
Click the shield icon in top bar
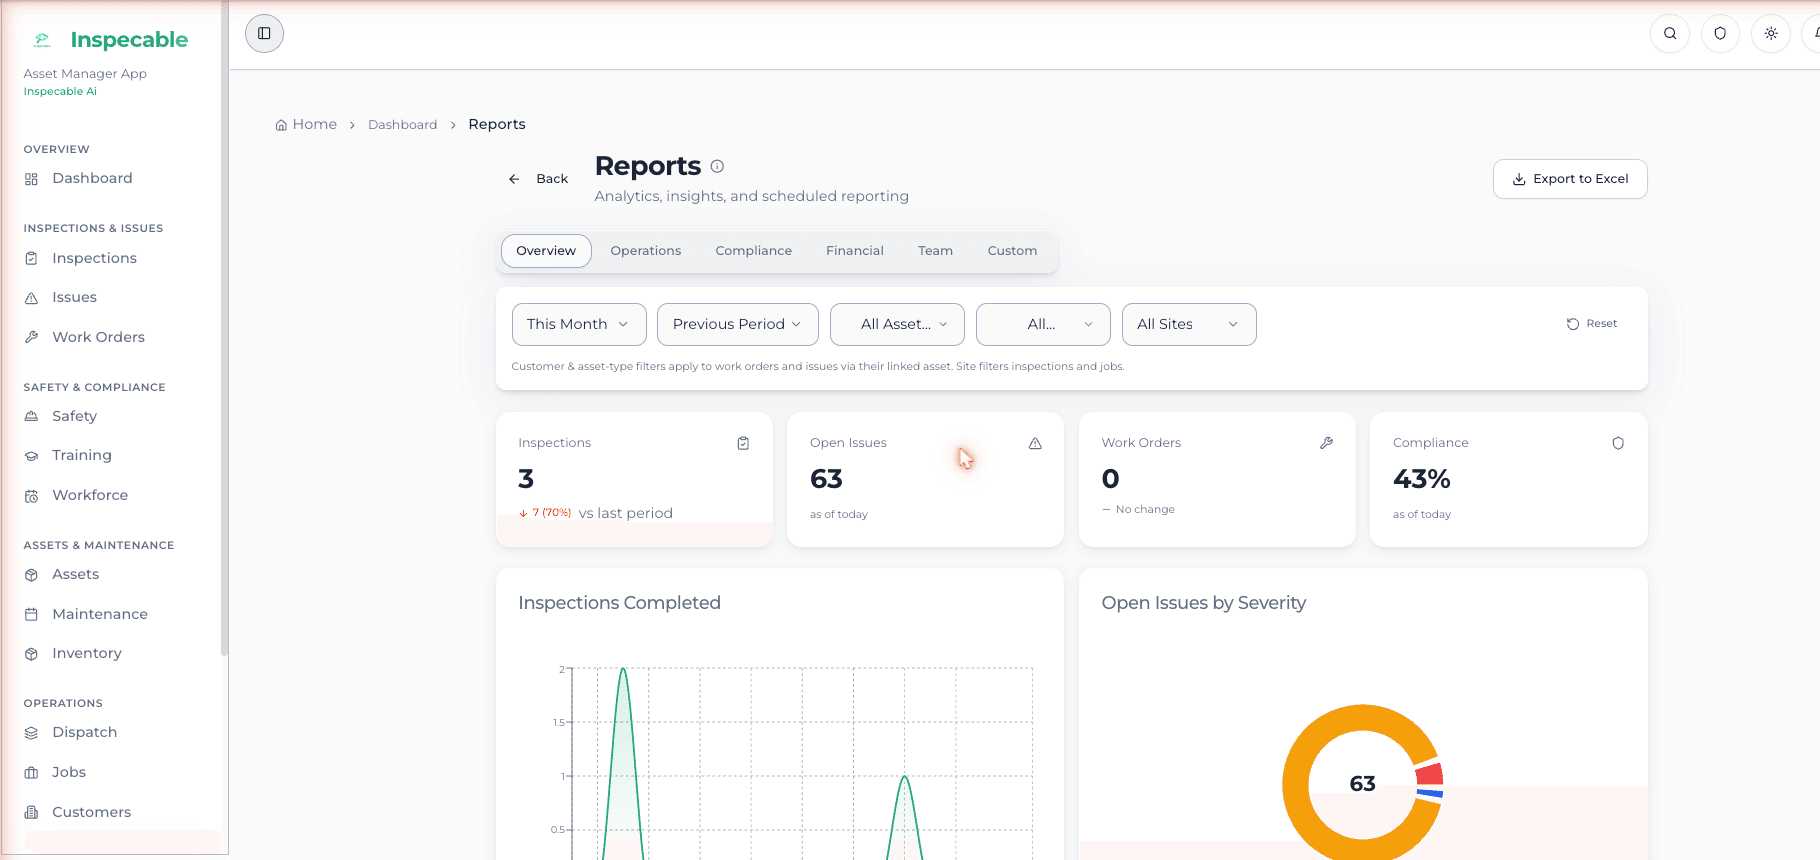tap(1720, 33)
